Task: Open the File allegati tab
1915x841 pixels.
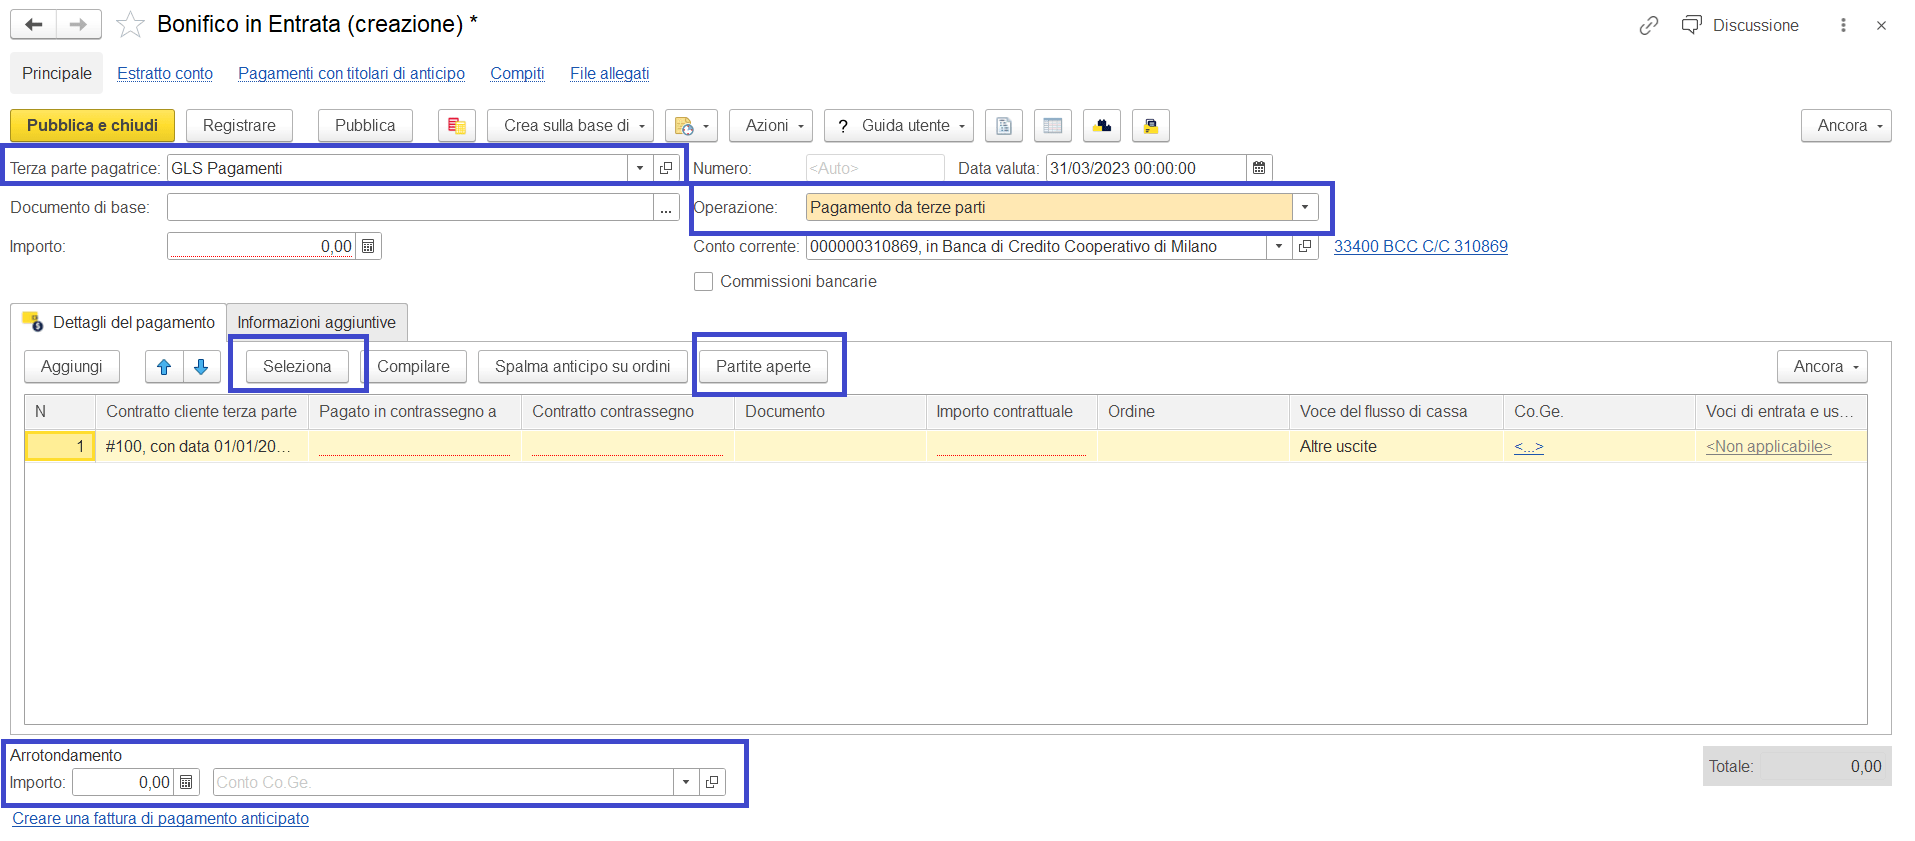Action: click(x=609, y=74)
